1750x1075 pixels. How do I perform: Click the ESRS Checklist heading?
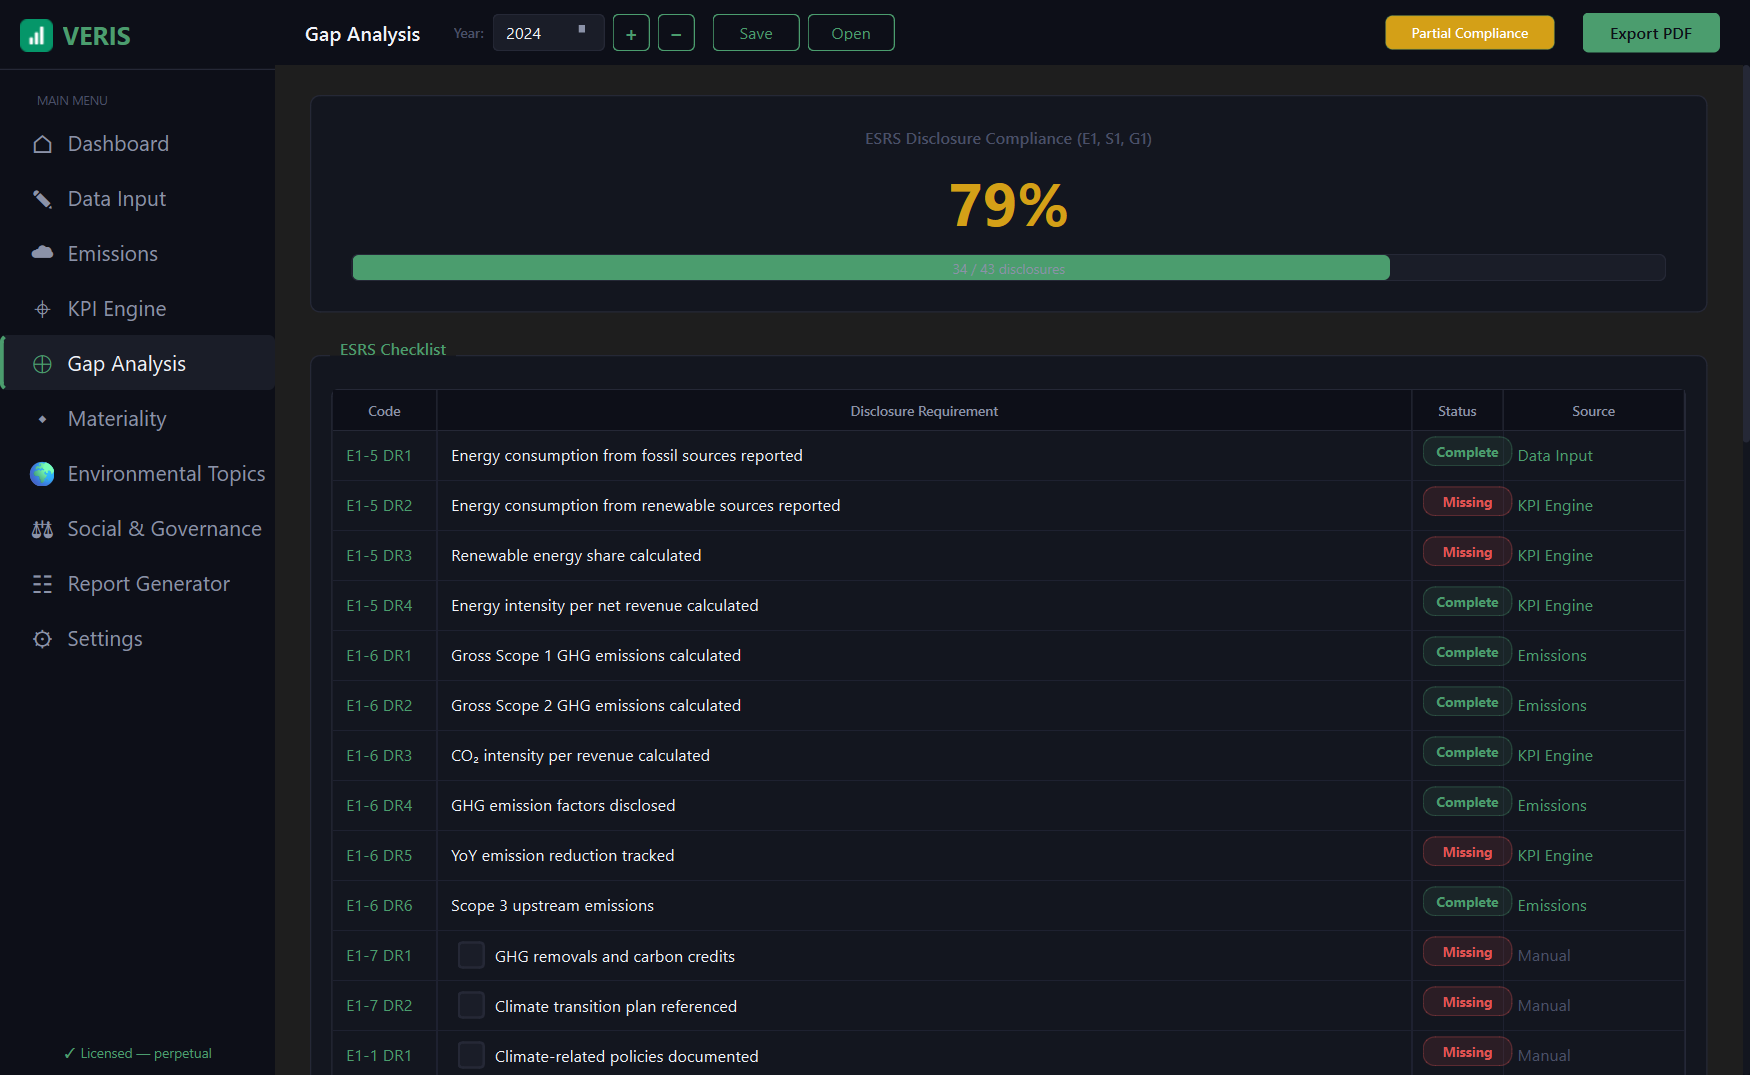[x=393, y=349]
